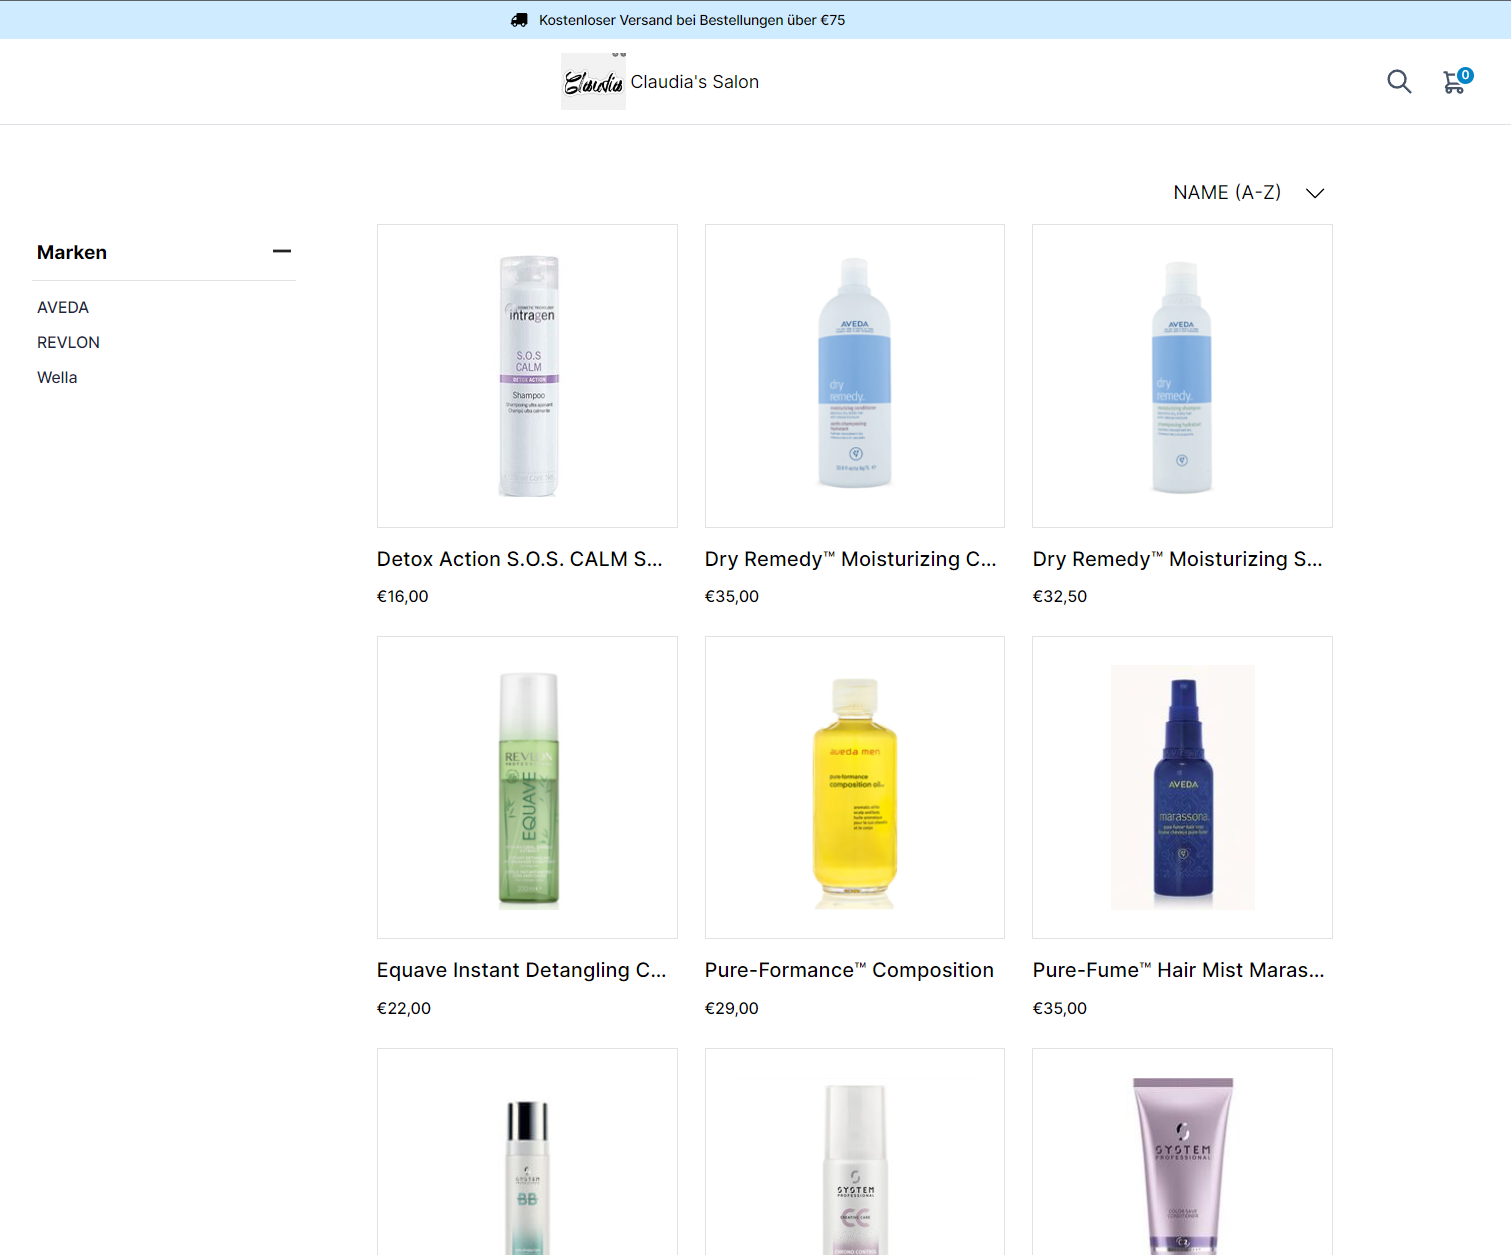View the System Professional CC bottle image
The image size is (1511, 1255).
pyautogui.click(x=855, y=1152)
